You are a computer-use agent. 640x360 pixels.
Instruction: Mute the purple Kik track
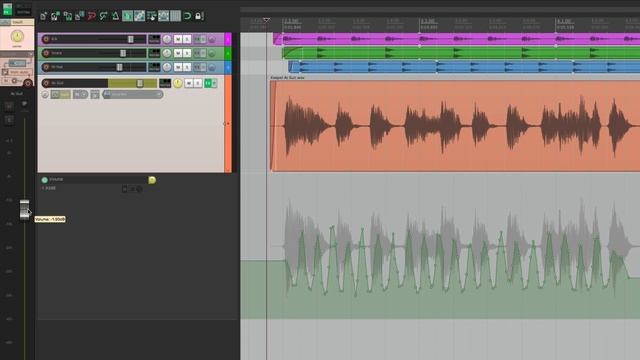click(x=178, y=39)
